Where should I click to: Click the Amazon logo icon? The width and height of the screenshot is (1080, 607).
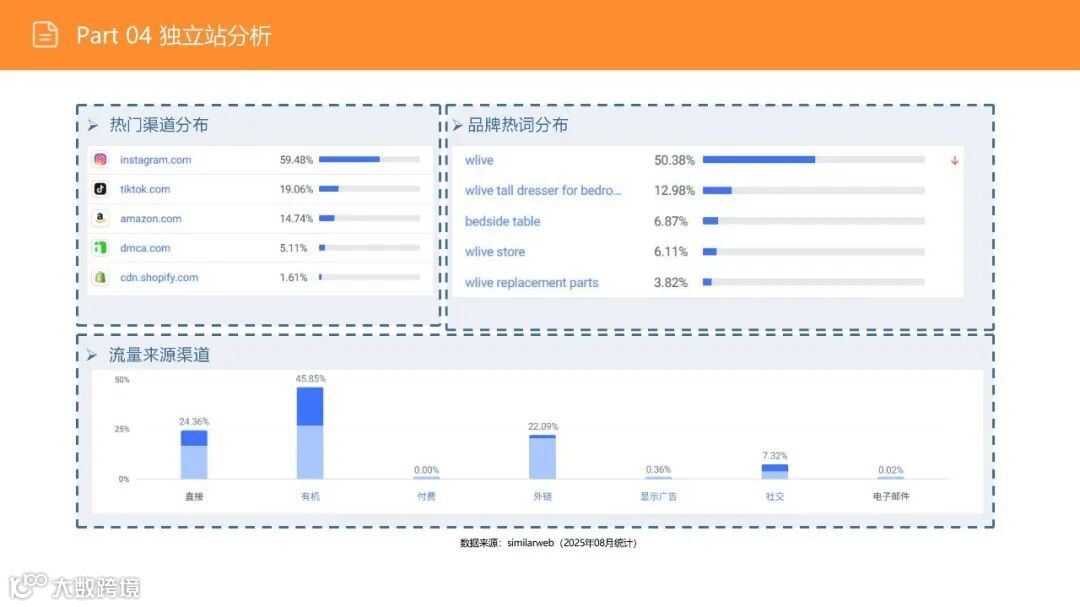coord(101,218)
